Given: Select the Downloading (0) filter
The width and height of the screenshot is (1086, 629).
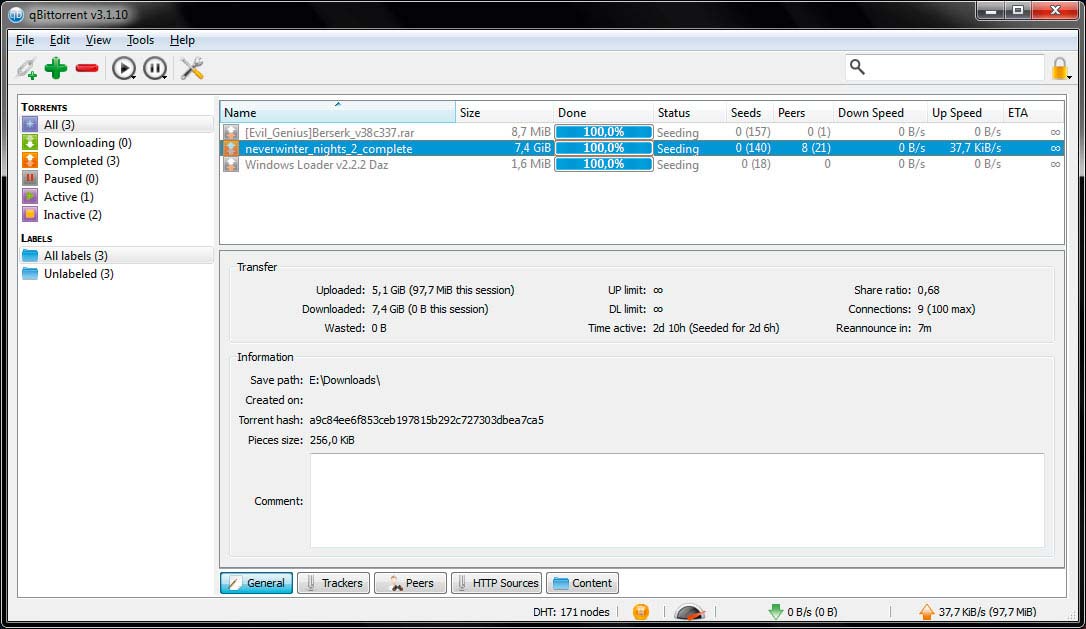Looking at the screenshot, I should [x=117, y=143].
